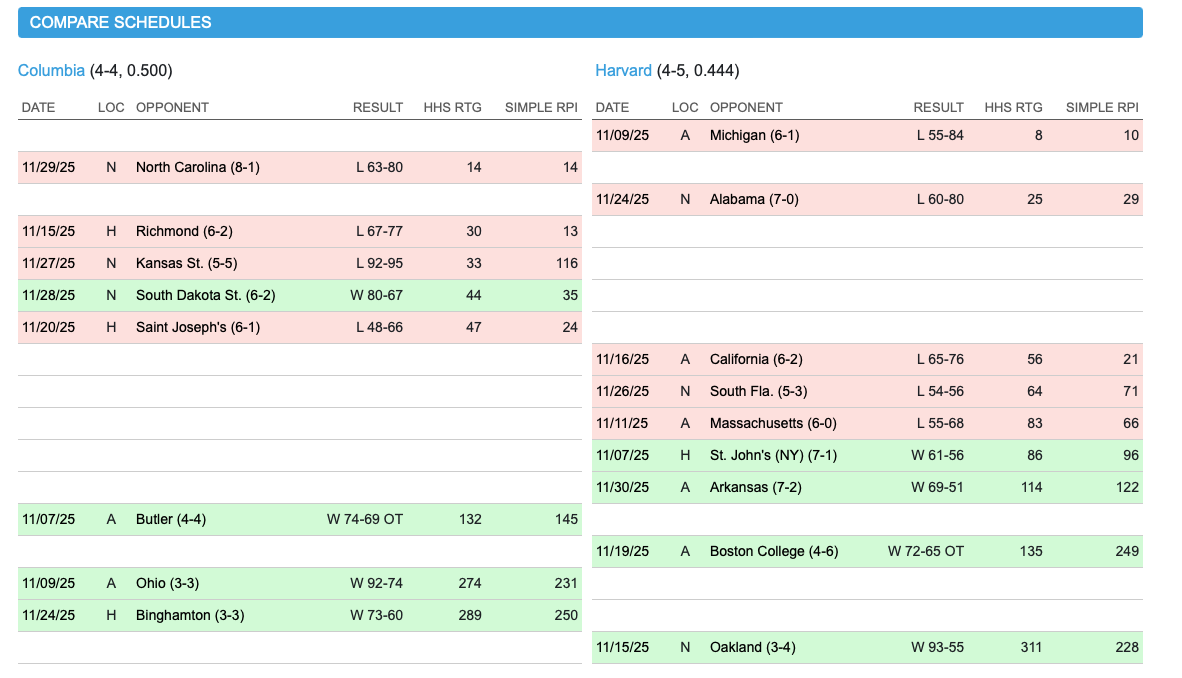Click the Alabama (7-0) opponent cell

754,199
